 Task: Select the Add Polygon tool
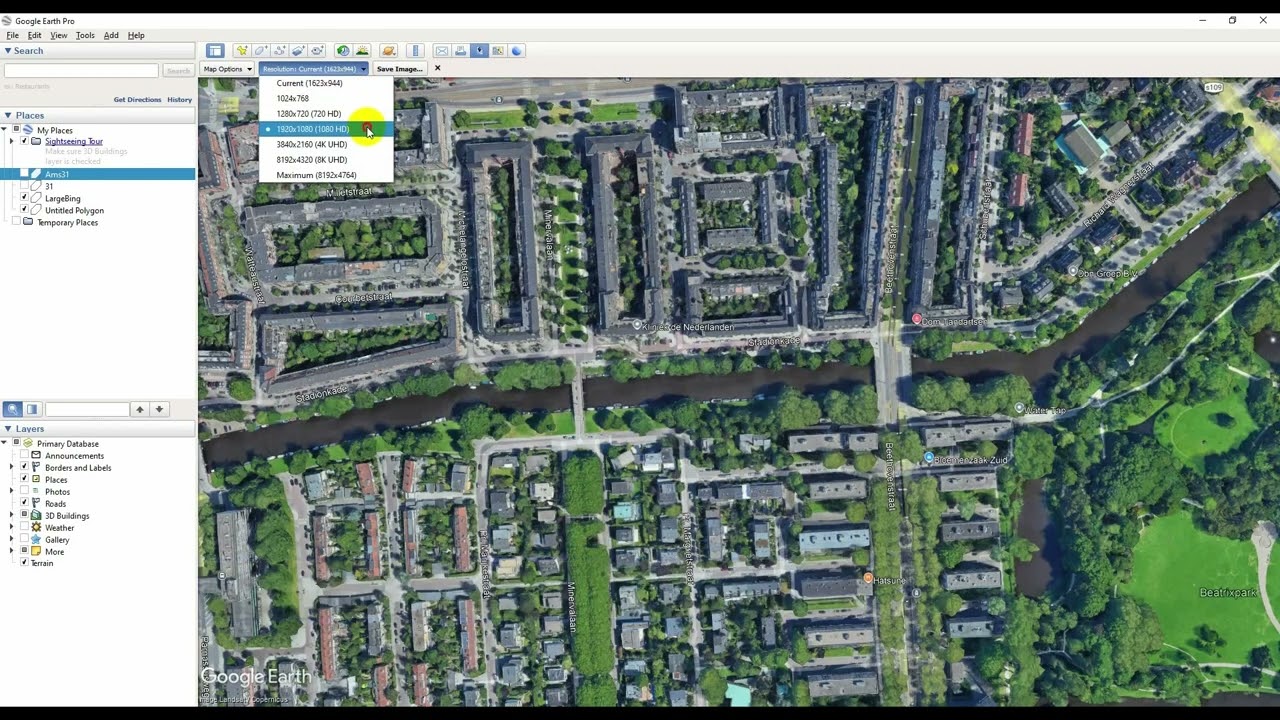(261, 51)
